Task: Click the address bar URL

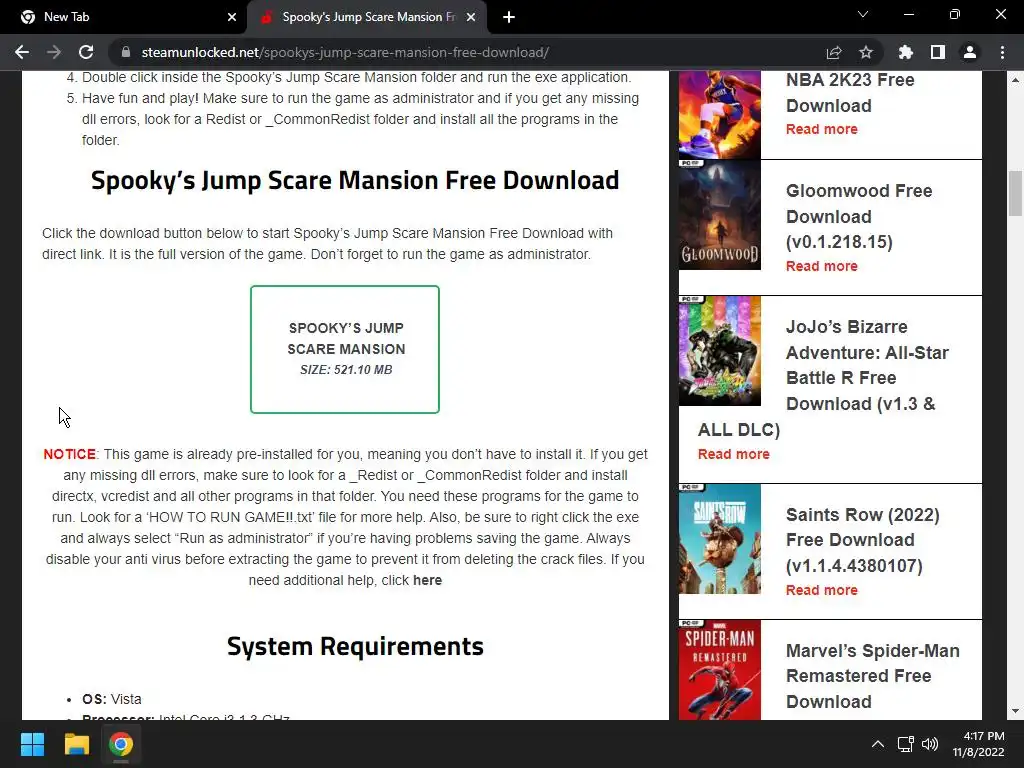Action: [345, 52]
